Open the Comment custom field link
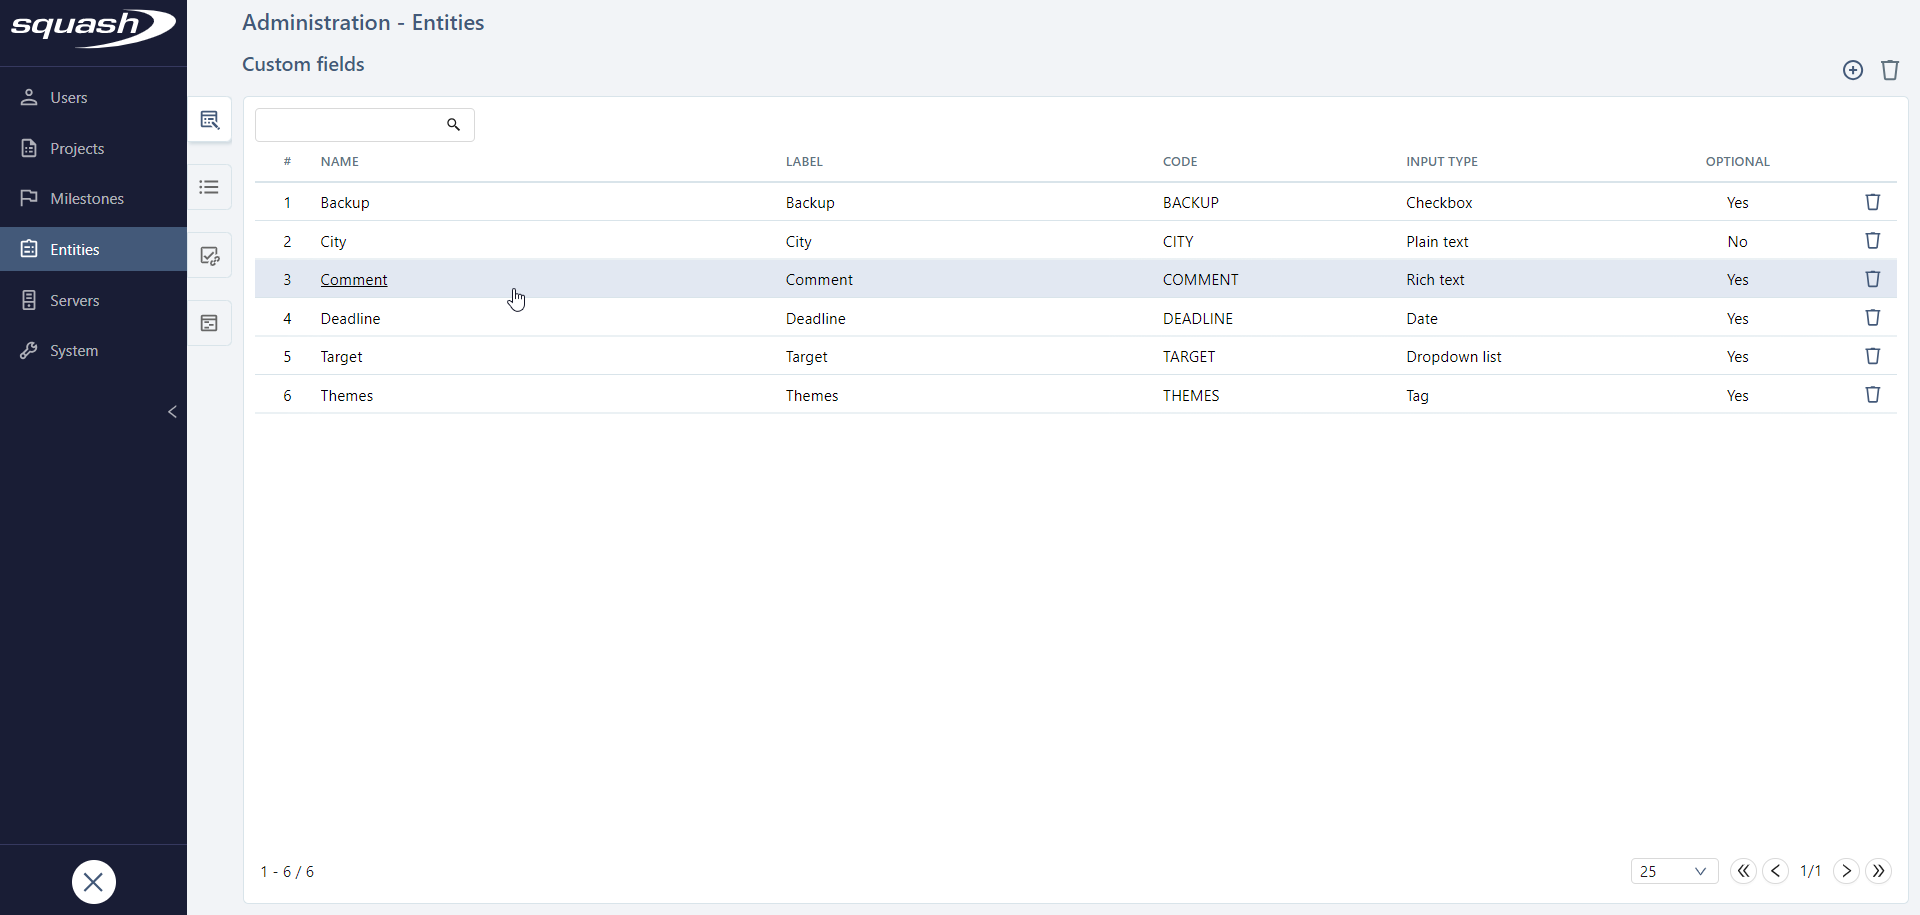The height and width of the screenshot is (915, 1920). [x=353, y=279]
